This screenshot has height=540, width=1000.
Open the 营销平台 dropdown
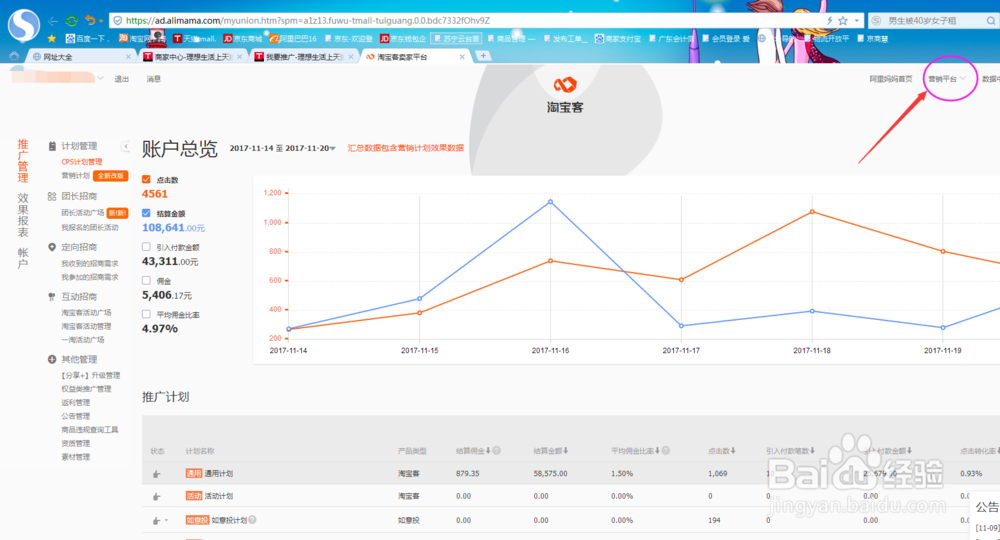pos(946,79)
